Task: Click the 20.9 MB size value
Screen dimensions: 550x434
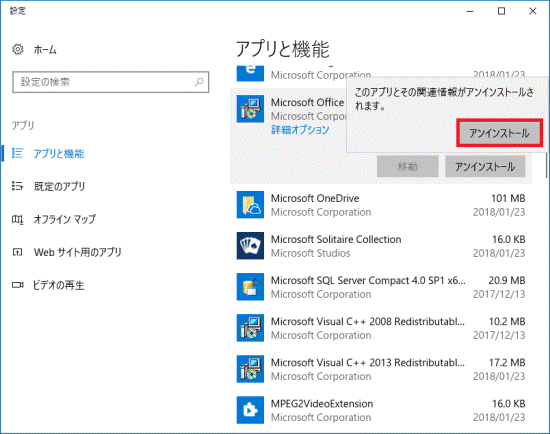Action: click(507, 280)
